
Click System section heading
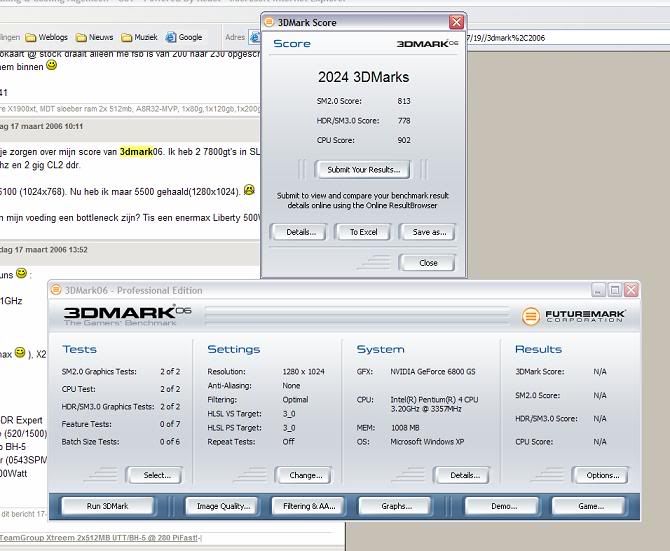(380, 349)
